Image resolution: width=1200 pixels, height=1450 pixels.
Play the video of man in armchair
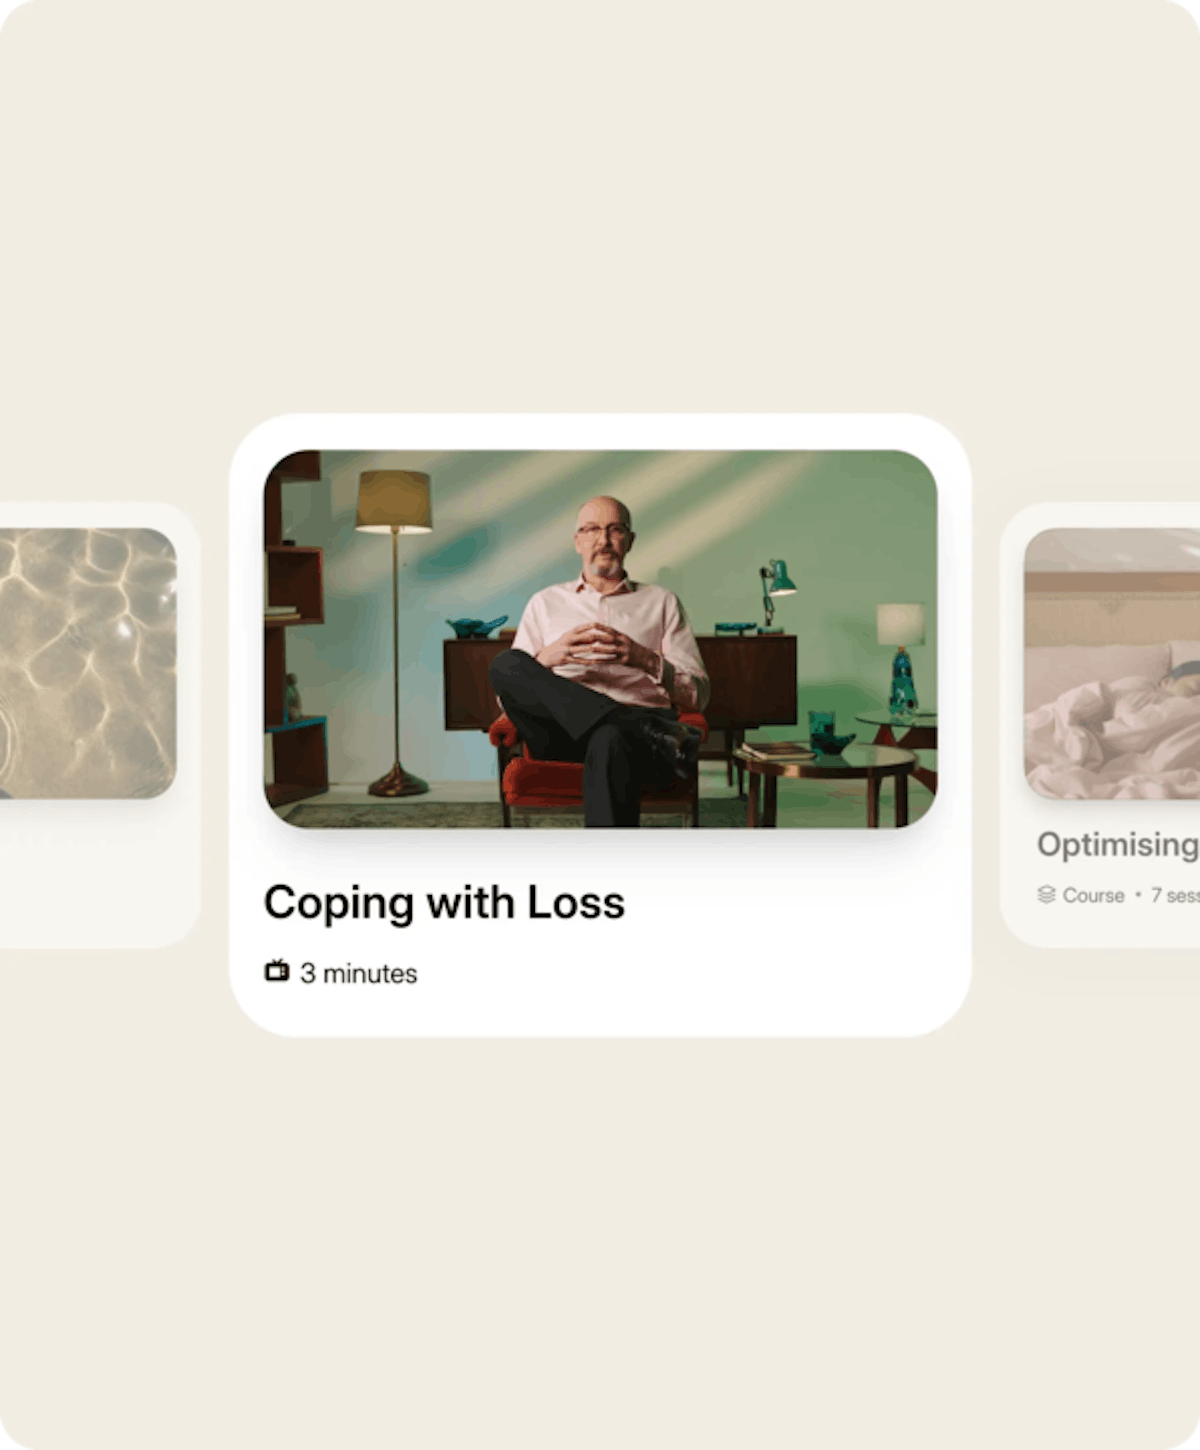[x=600, y=638]
